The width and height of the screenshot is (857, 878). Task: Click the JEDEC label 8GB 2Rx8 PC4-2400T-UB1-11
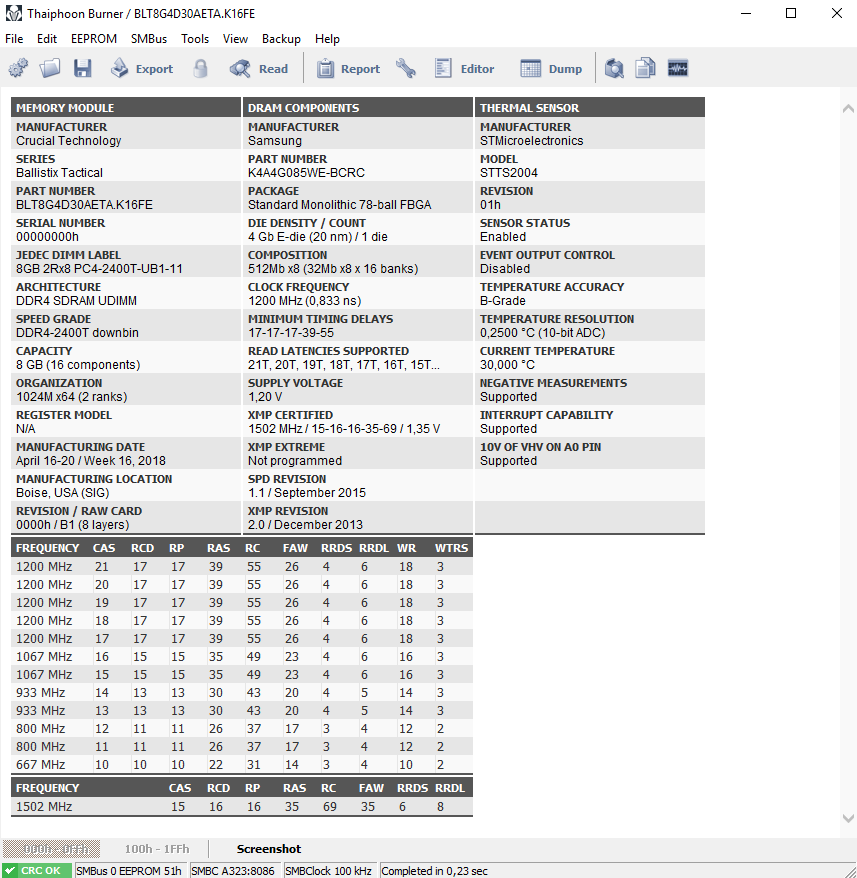[99, 268]
